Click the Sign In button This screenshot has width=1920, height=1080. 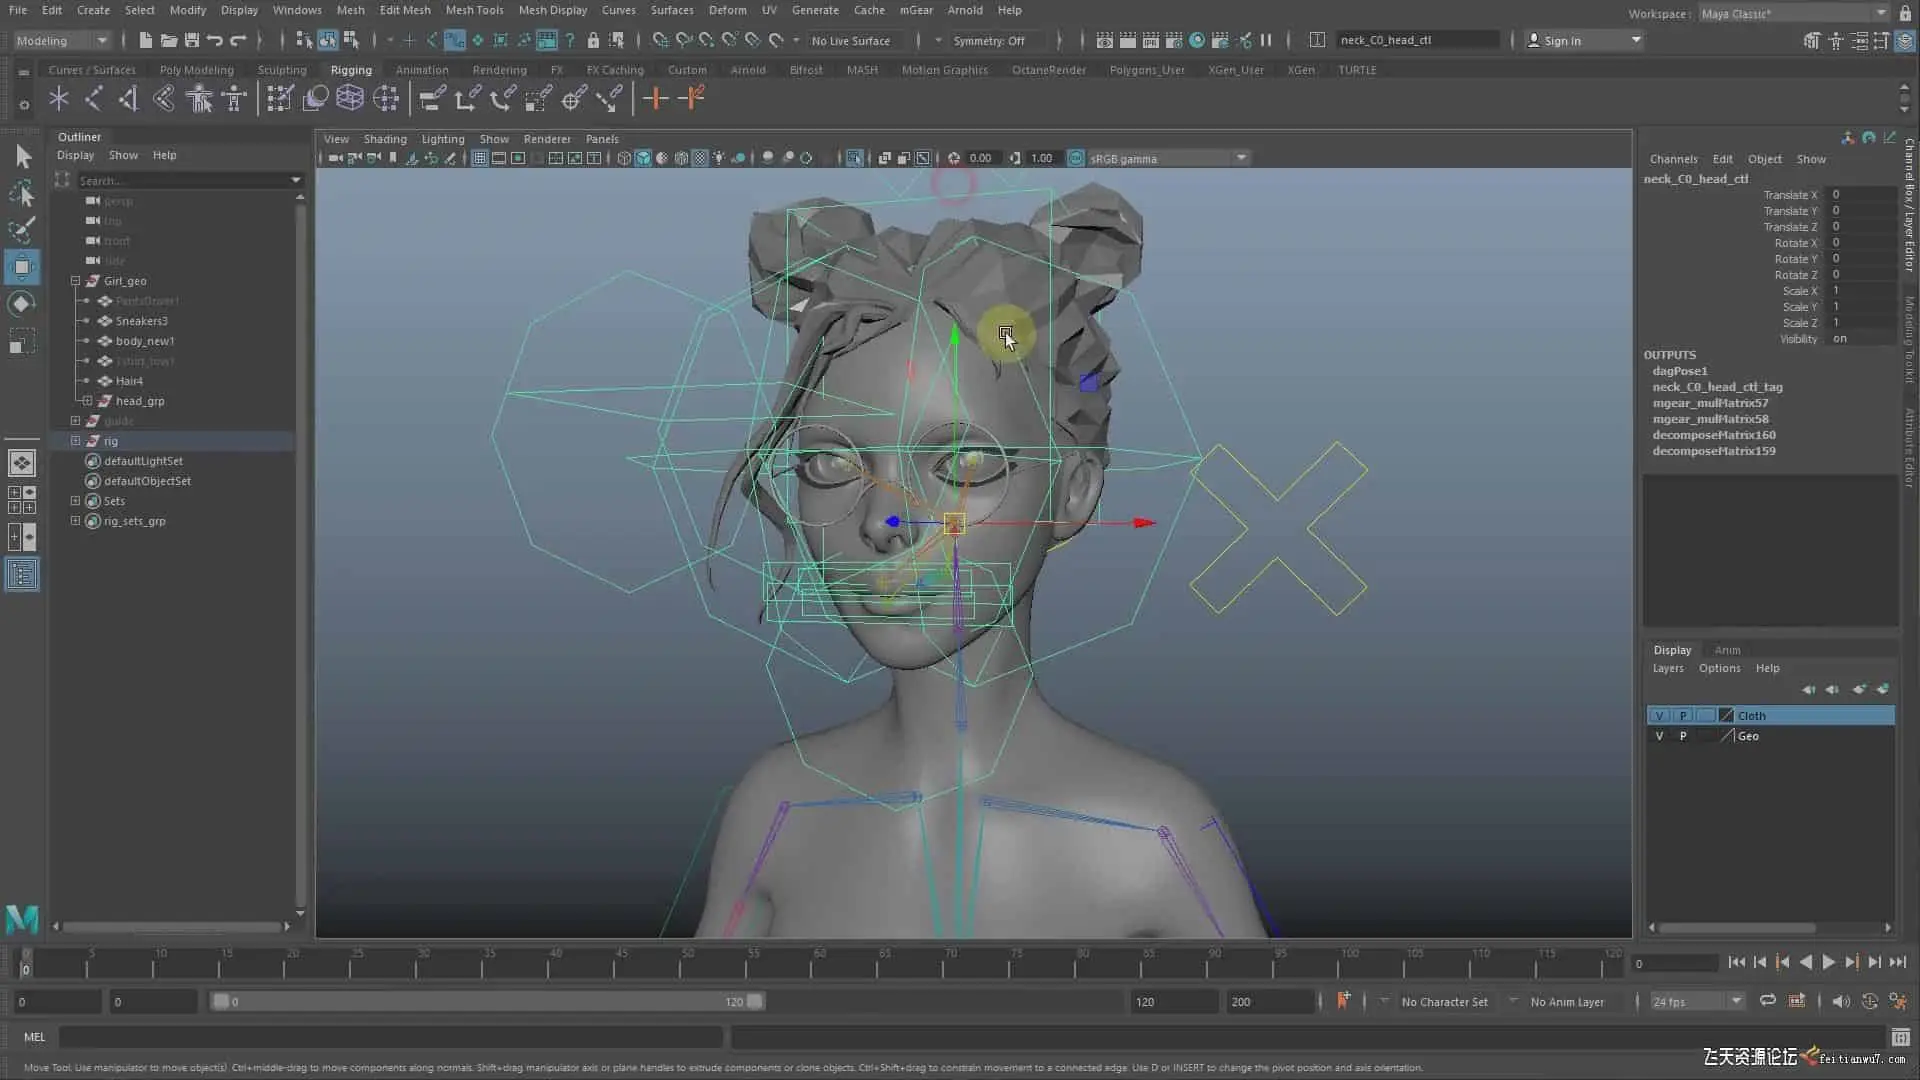tap(1562, 40)
